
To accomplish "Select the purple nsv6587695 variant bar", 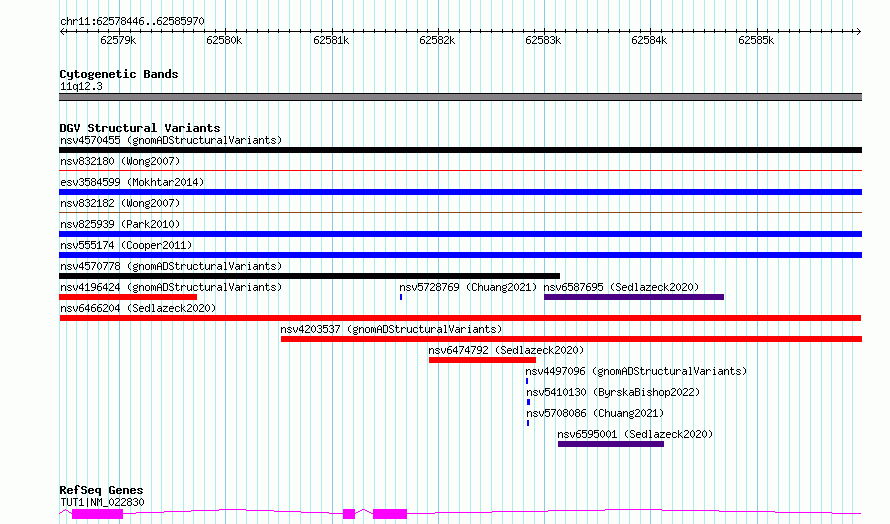I will click(634, 297).
